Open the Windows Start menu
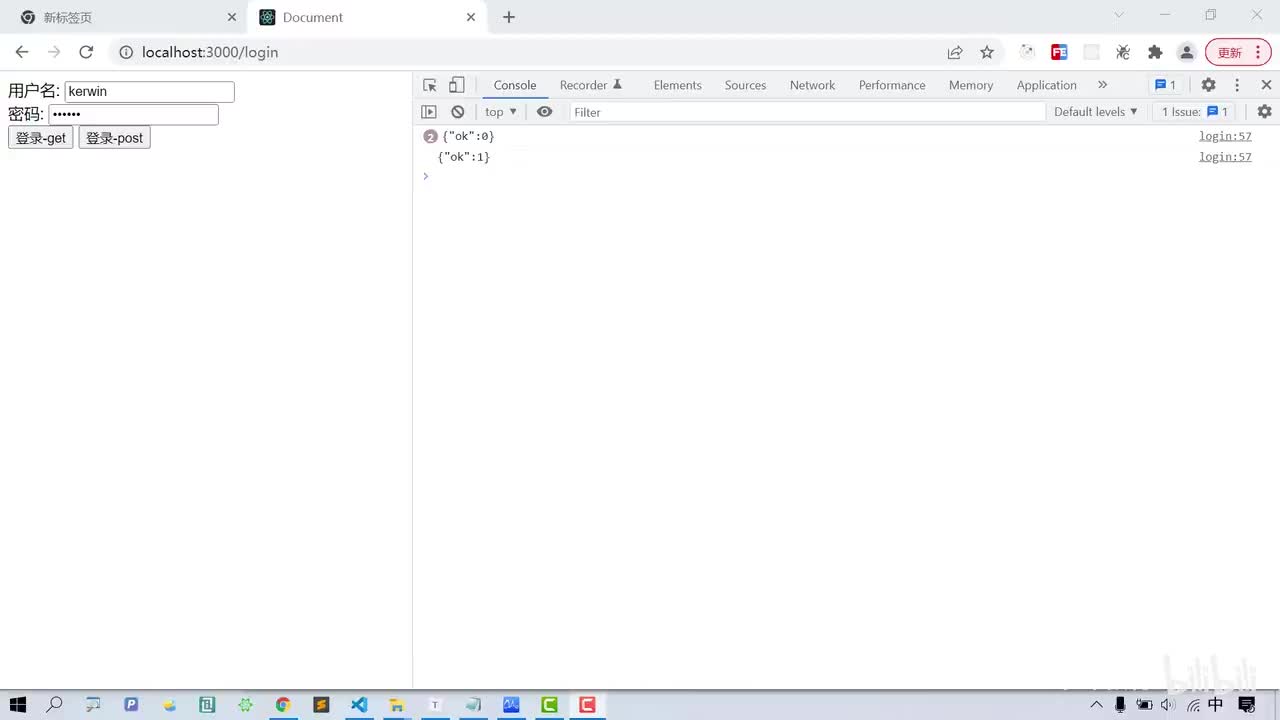Viewport: 1280px width, 720px height. pyautogui.click(x=18, y=705)
